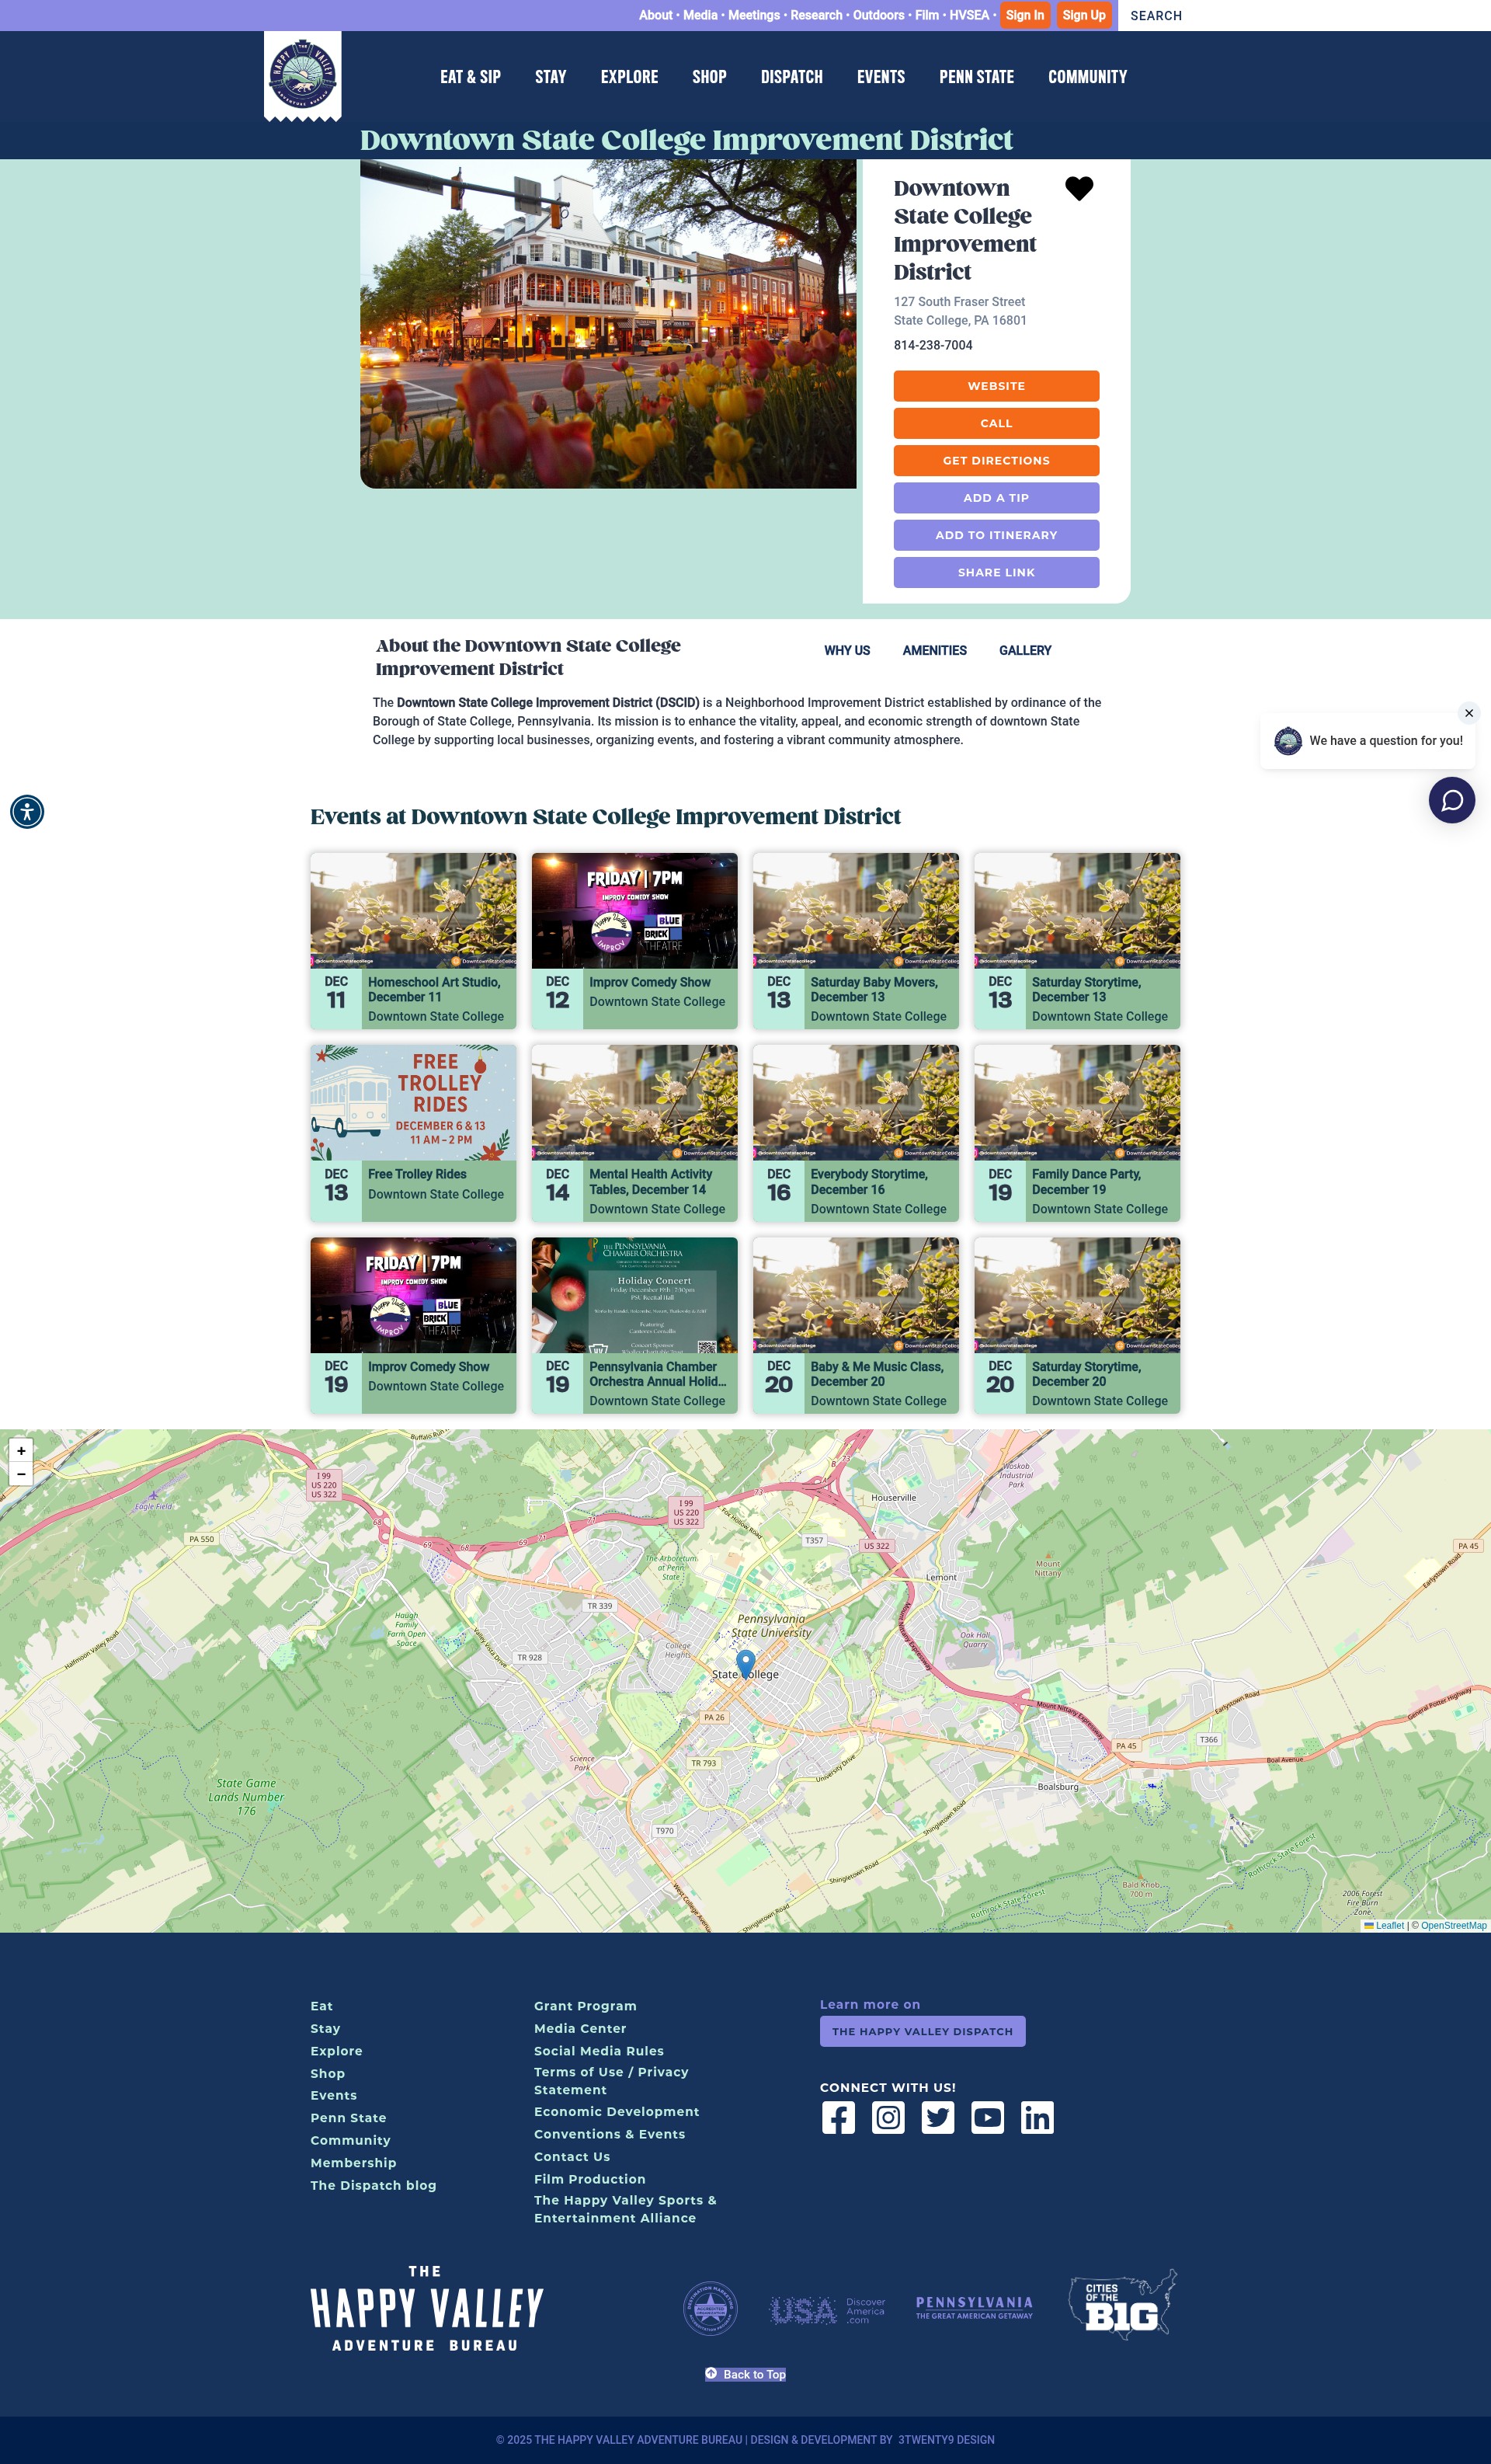Open the Explore menu
1491x2464 pixels.
pos(629,77)
